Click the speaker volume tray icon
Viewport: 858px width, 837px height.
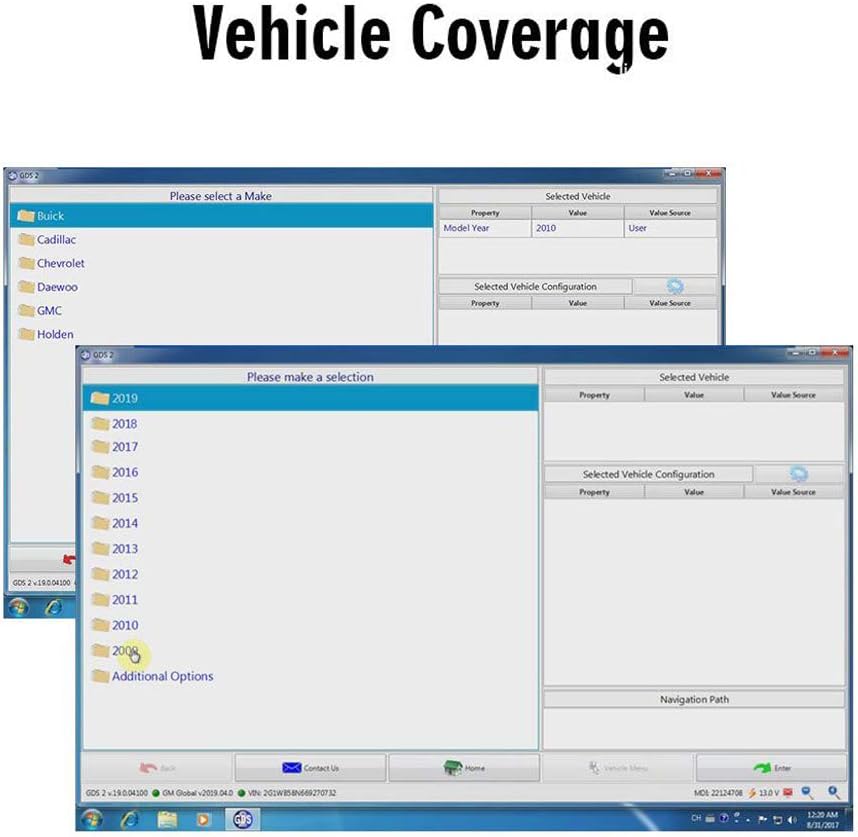click(792, 819)
